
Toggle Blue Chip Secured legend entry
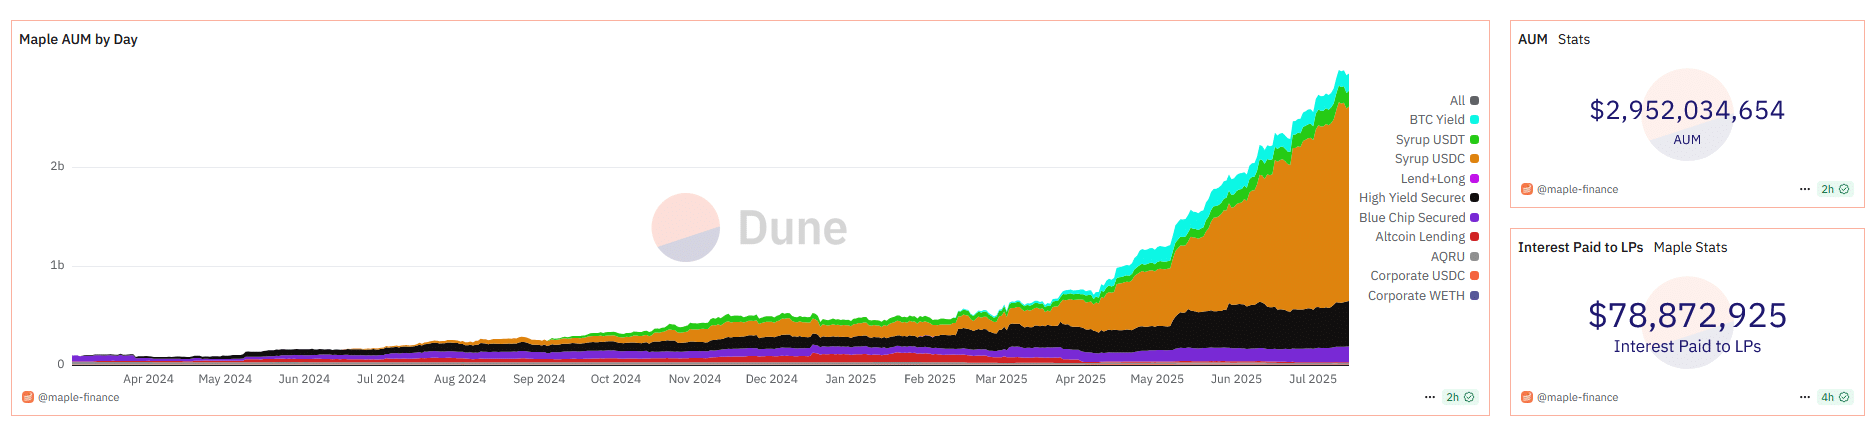coord(1419,218)
